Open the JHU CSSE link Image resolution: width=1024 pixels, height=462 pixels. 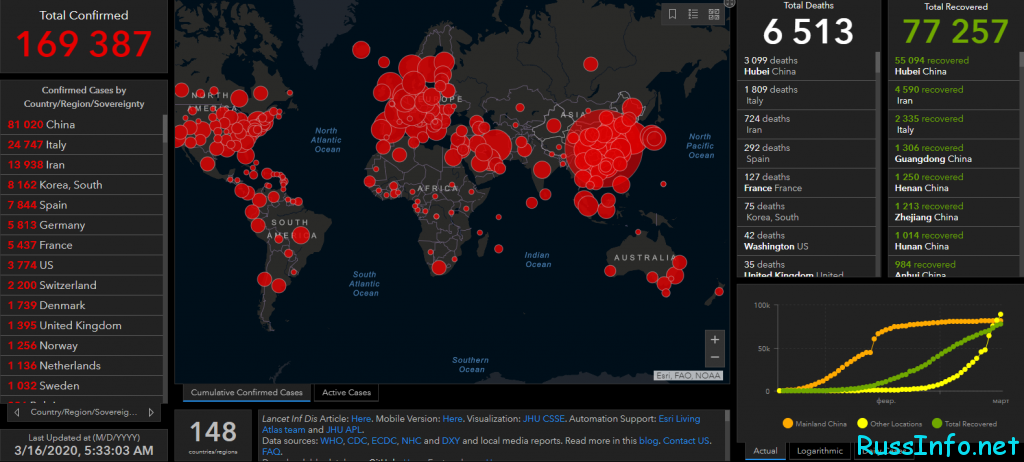tap(546, 418)
